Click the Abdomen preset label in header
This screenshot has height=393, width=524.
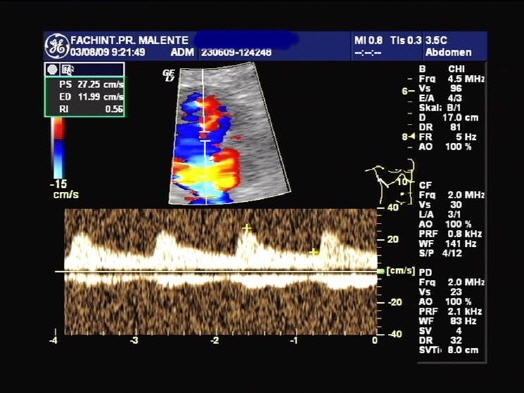point(448,52)
